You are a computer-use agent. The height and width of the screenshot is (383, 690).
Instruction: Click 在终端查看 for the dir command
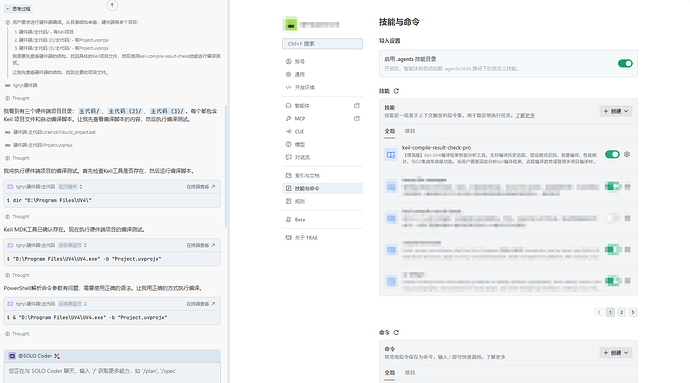[x=201, y=187]
